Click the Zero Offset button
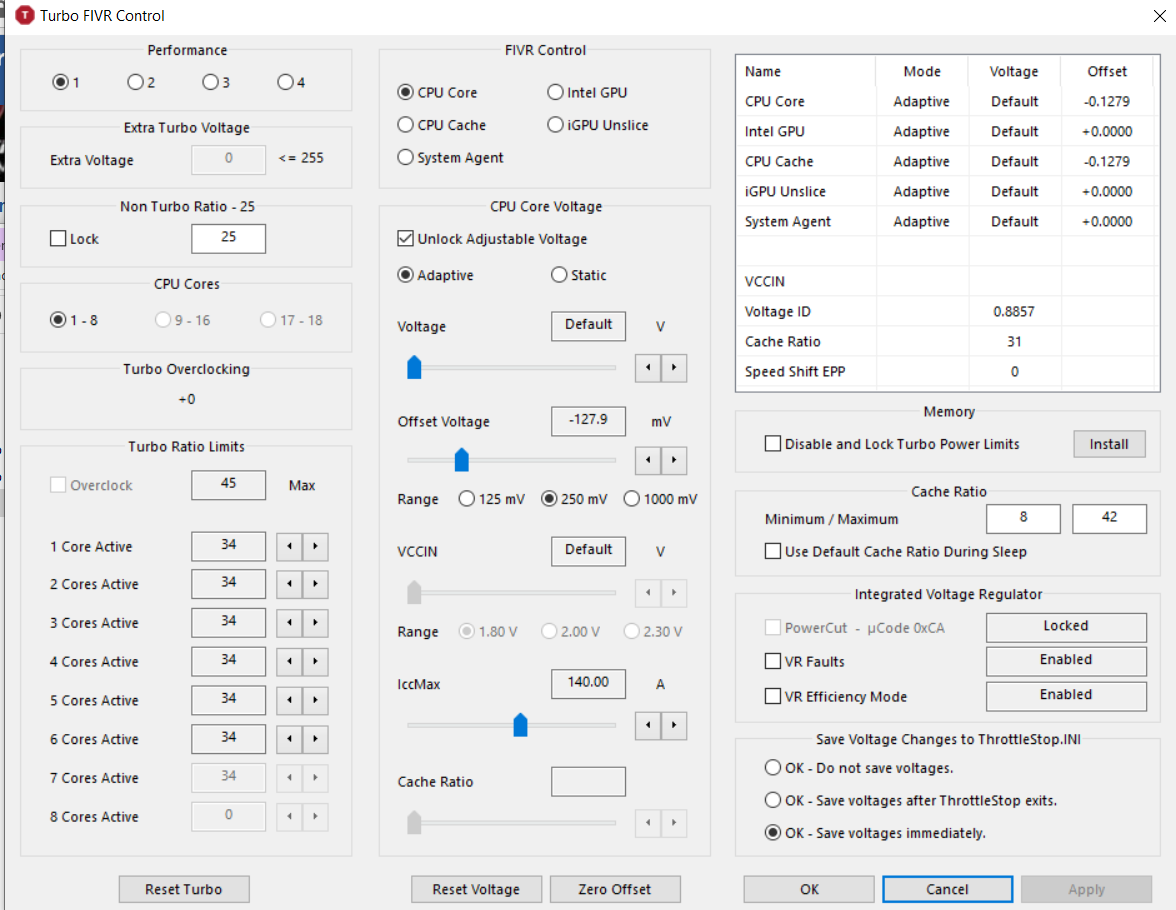1176x910 pixels. [615, 889]
